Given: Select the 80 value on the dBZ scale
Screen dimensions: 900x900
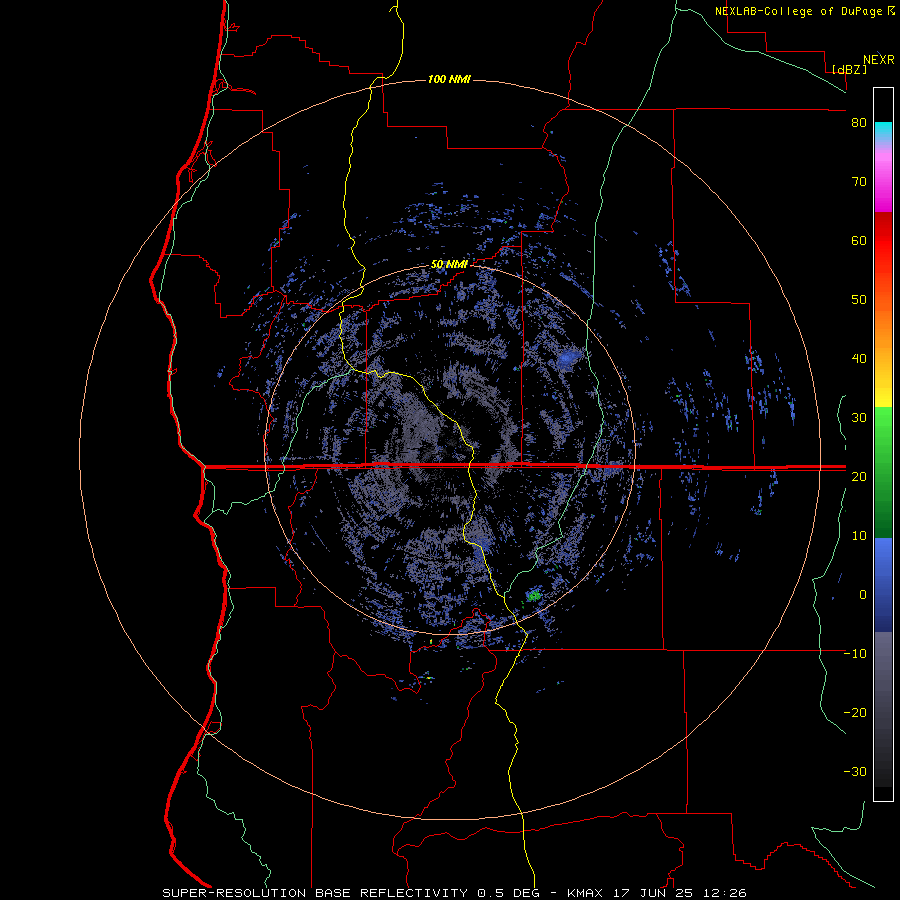Looking at the screenshot, I should (859, 123).
